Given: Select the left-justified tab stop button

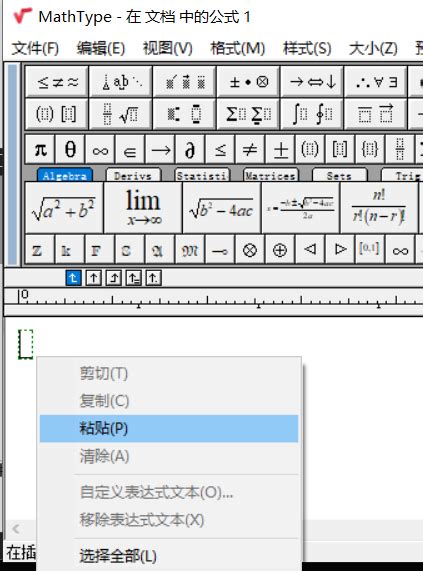Looking at the screenshot, I should tap(74, 278).
